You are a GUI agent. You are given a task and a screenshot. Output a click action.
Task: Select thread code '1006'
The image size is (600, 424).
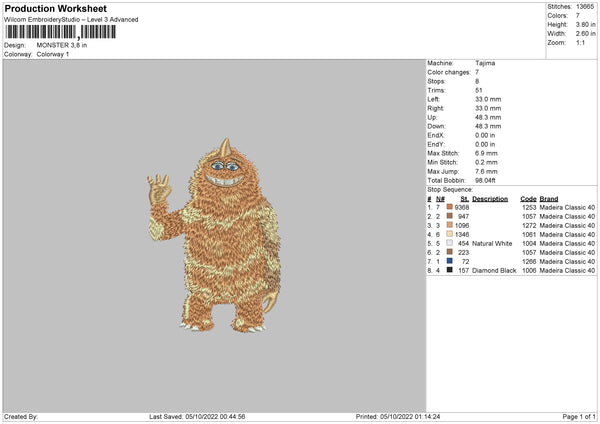pos(529,271)
